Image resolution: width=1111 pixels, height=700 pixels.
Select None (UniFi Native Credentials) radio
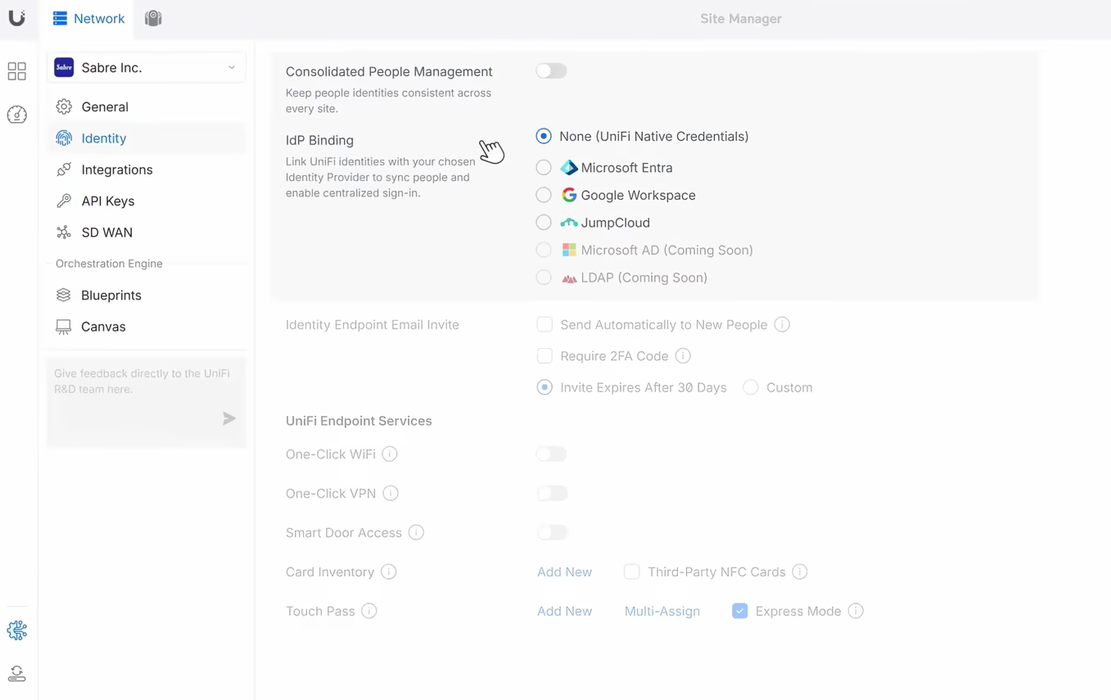click(x=543, y=136)
